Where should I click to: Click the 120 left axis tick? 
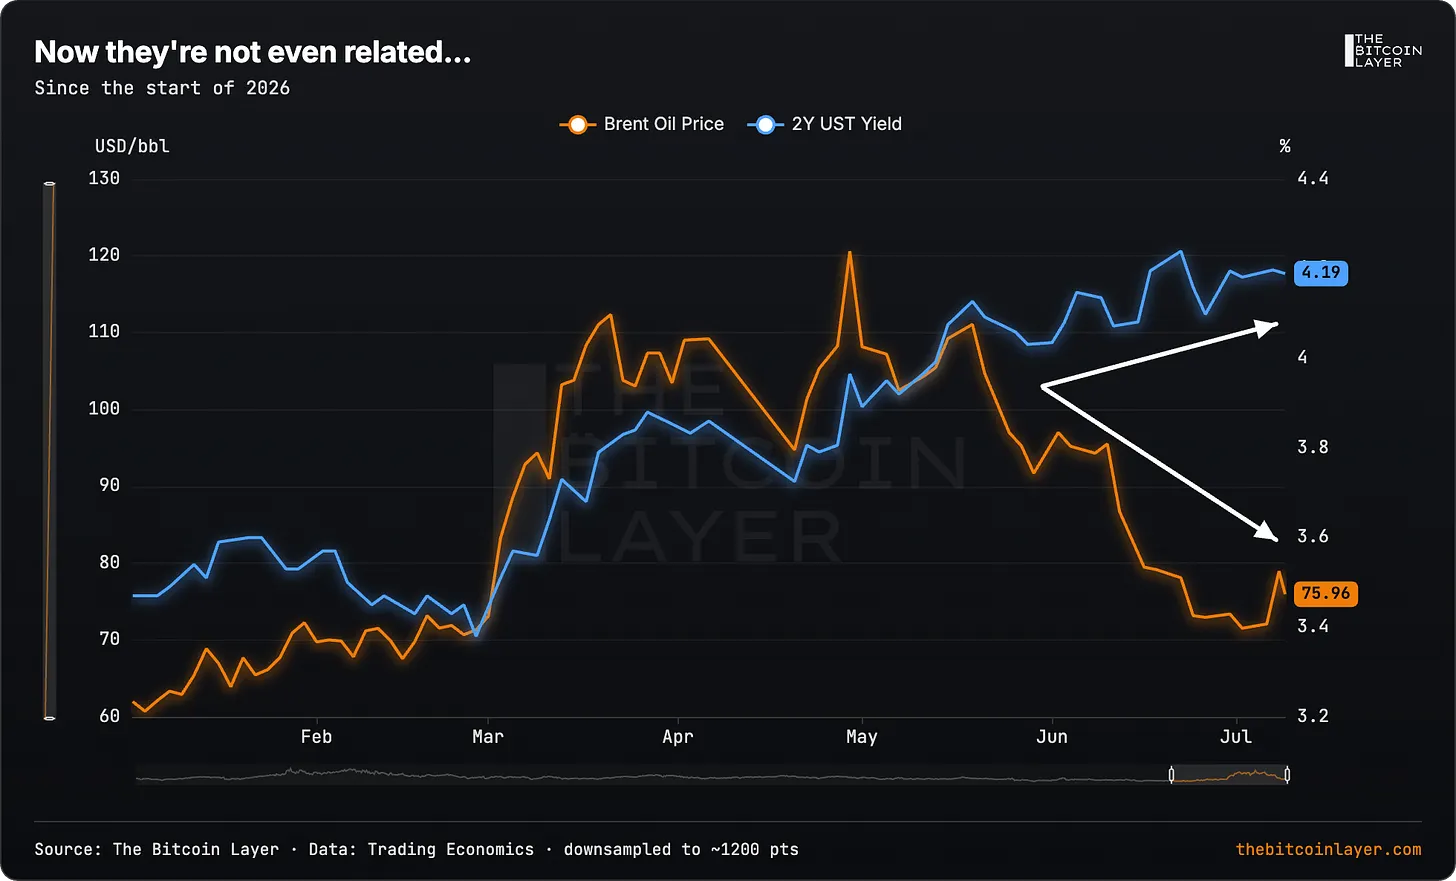coord(104,255)
